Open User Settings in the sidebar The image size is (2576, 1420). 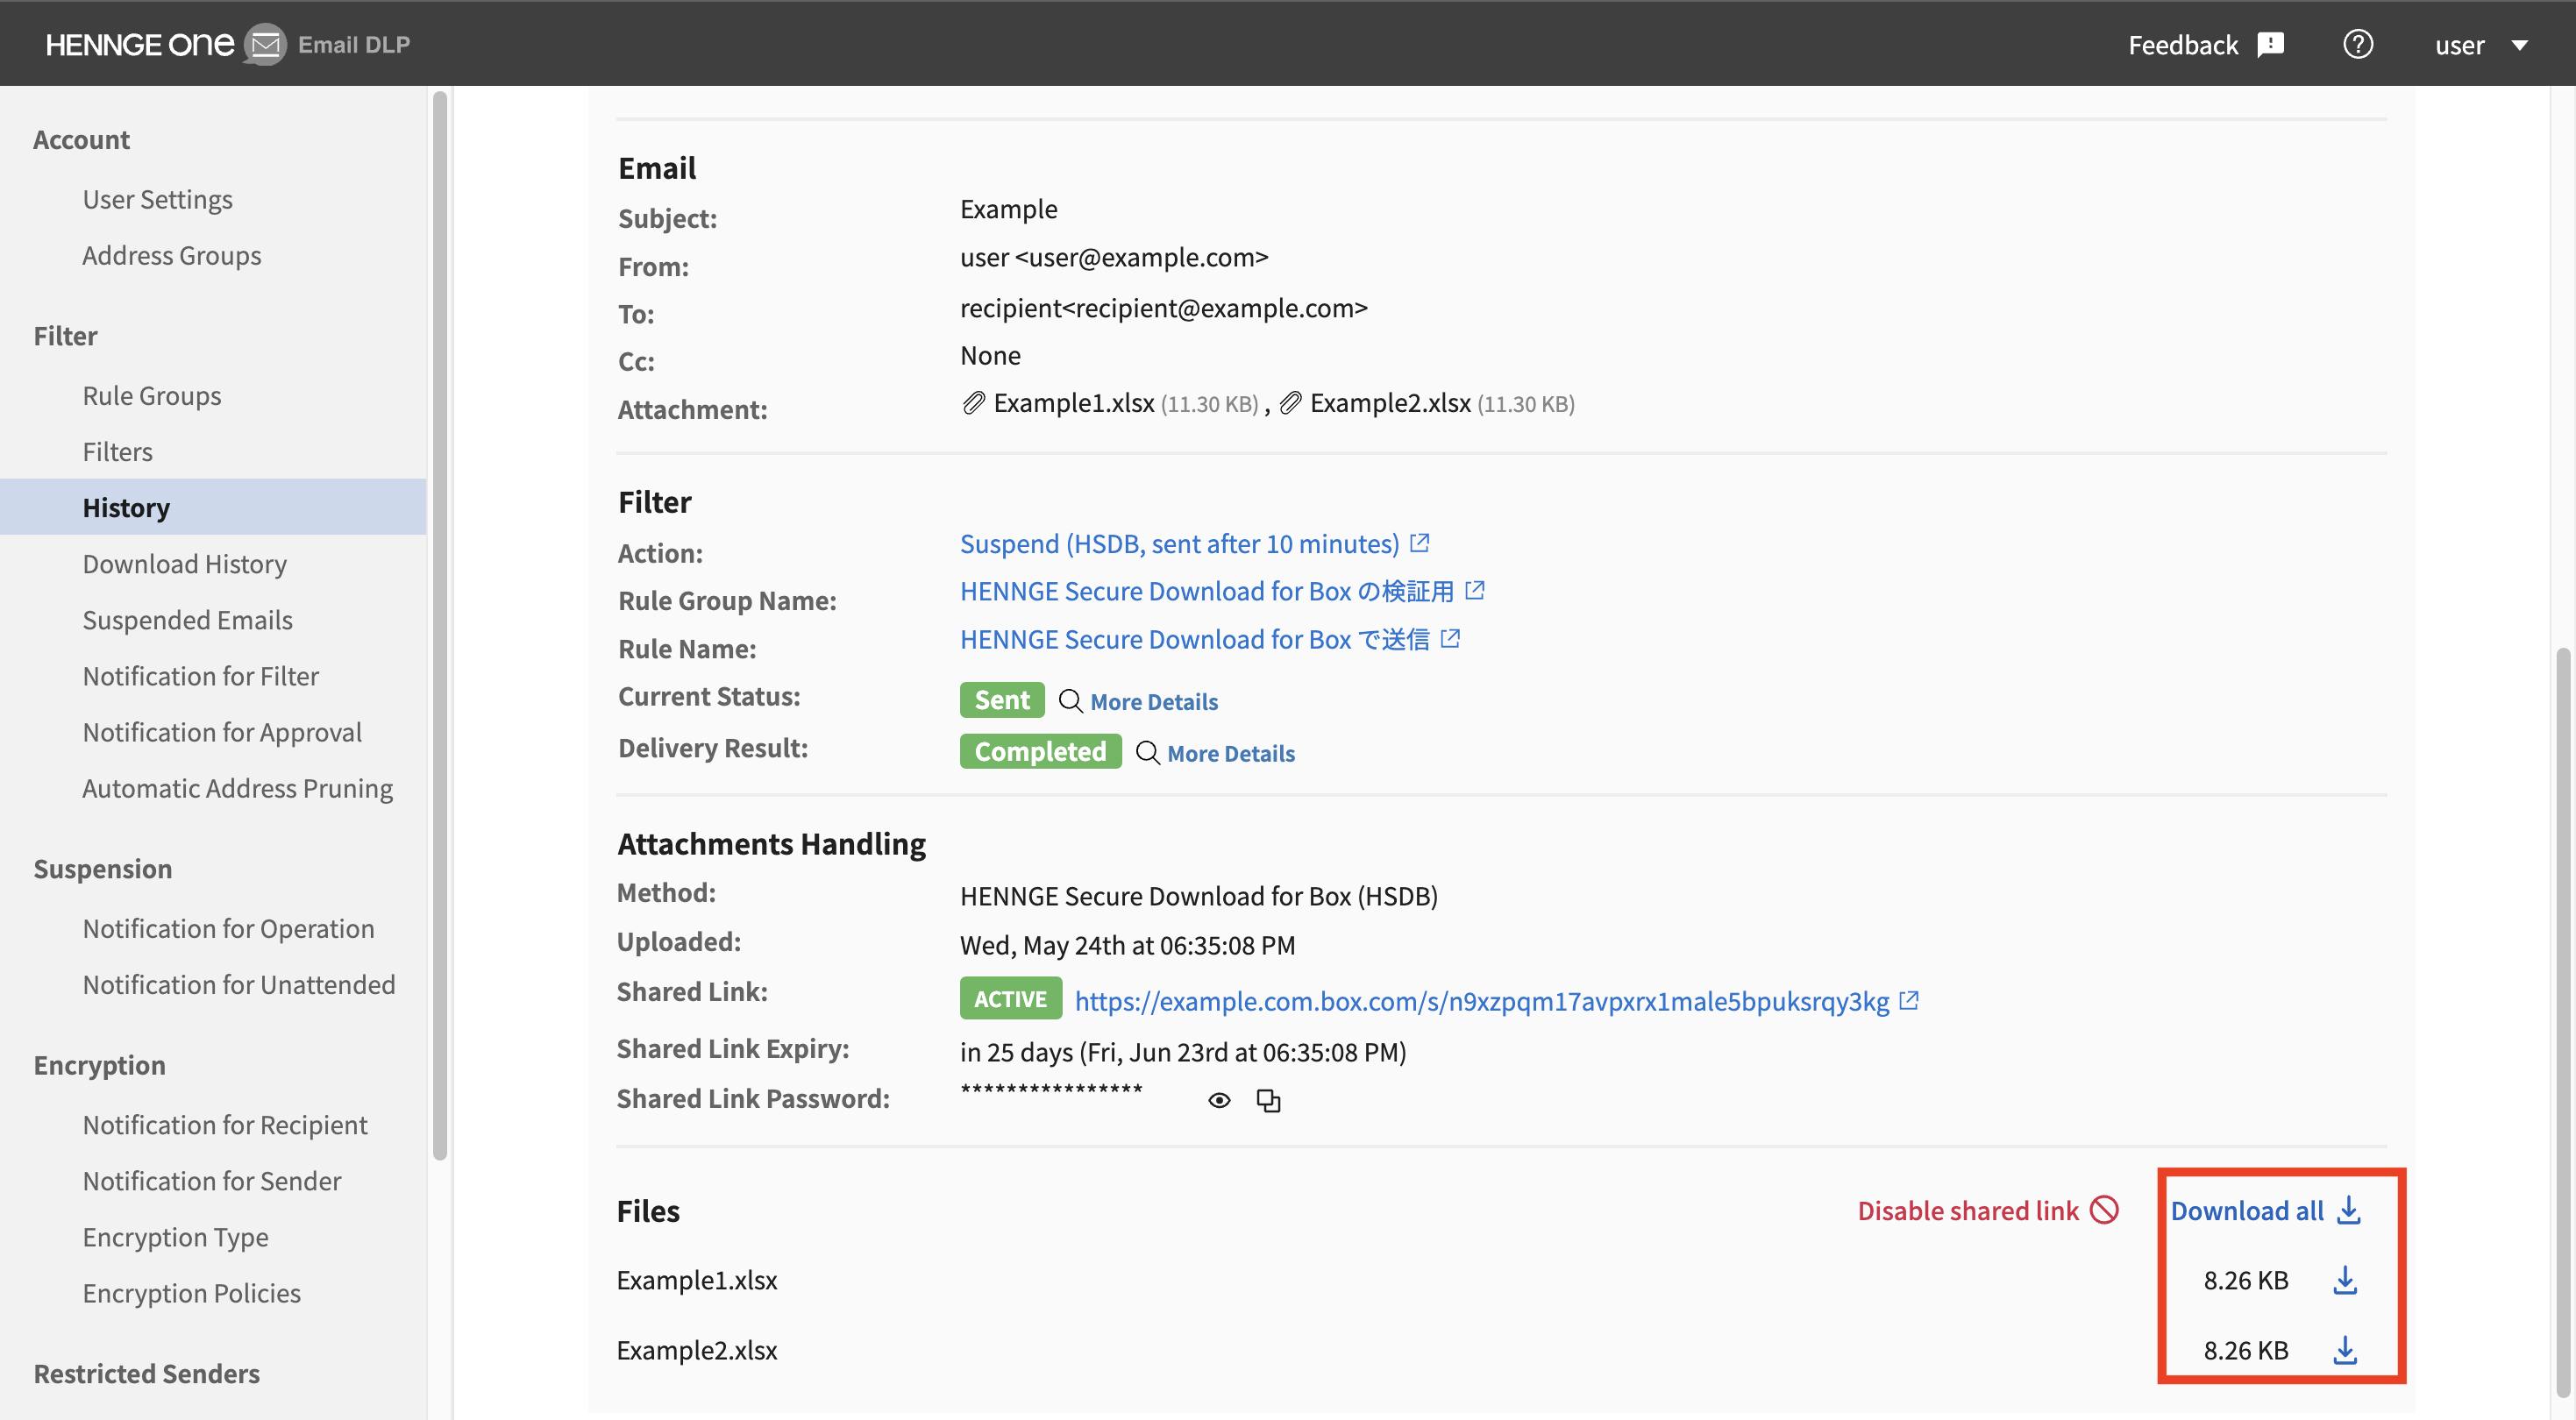point(157,199)
